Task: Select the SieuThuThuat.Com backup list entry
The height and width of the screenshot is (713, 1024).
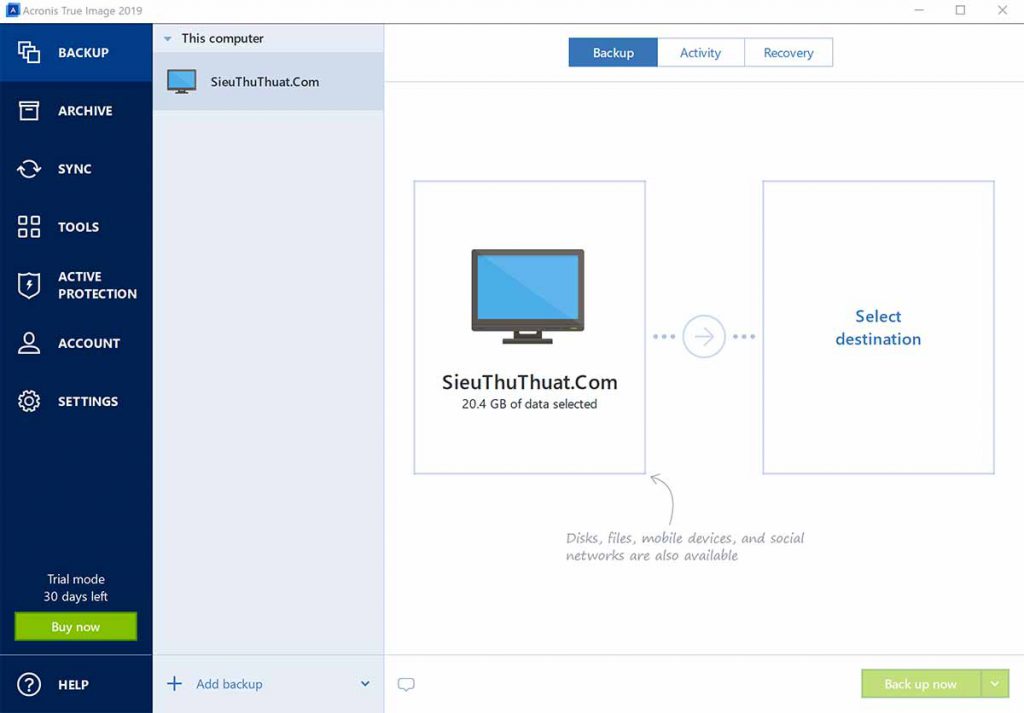Action: coord(268,82)
